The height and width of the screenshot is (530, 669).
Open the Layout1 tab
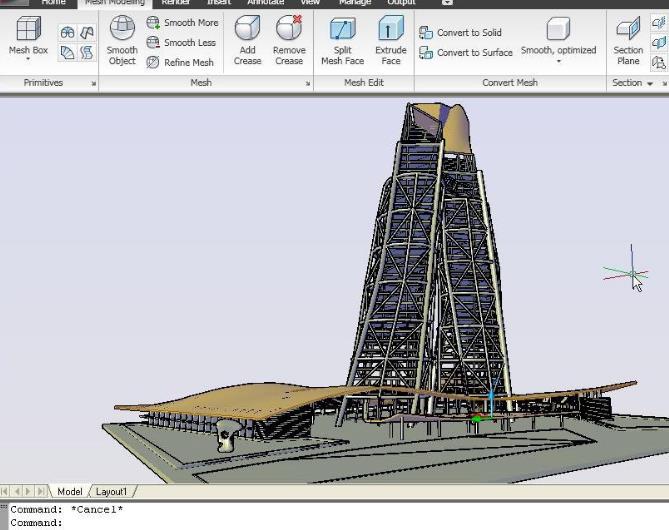click(111, 492)
